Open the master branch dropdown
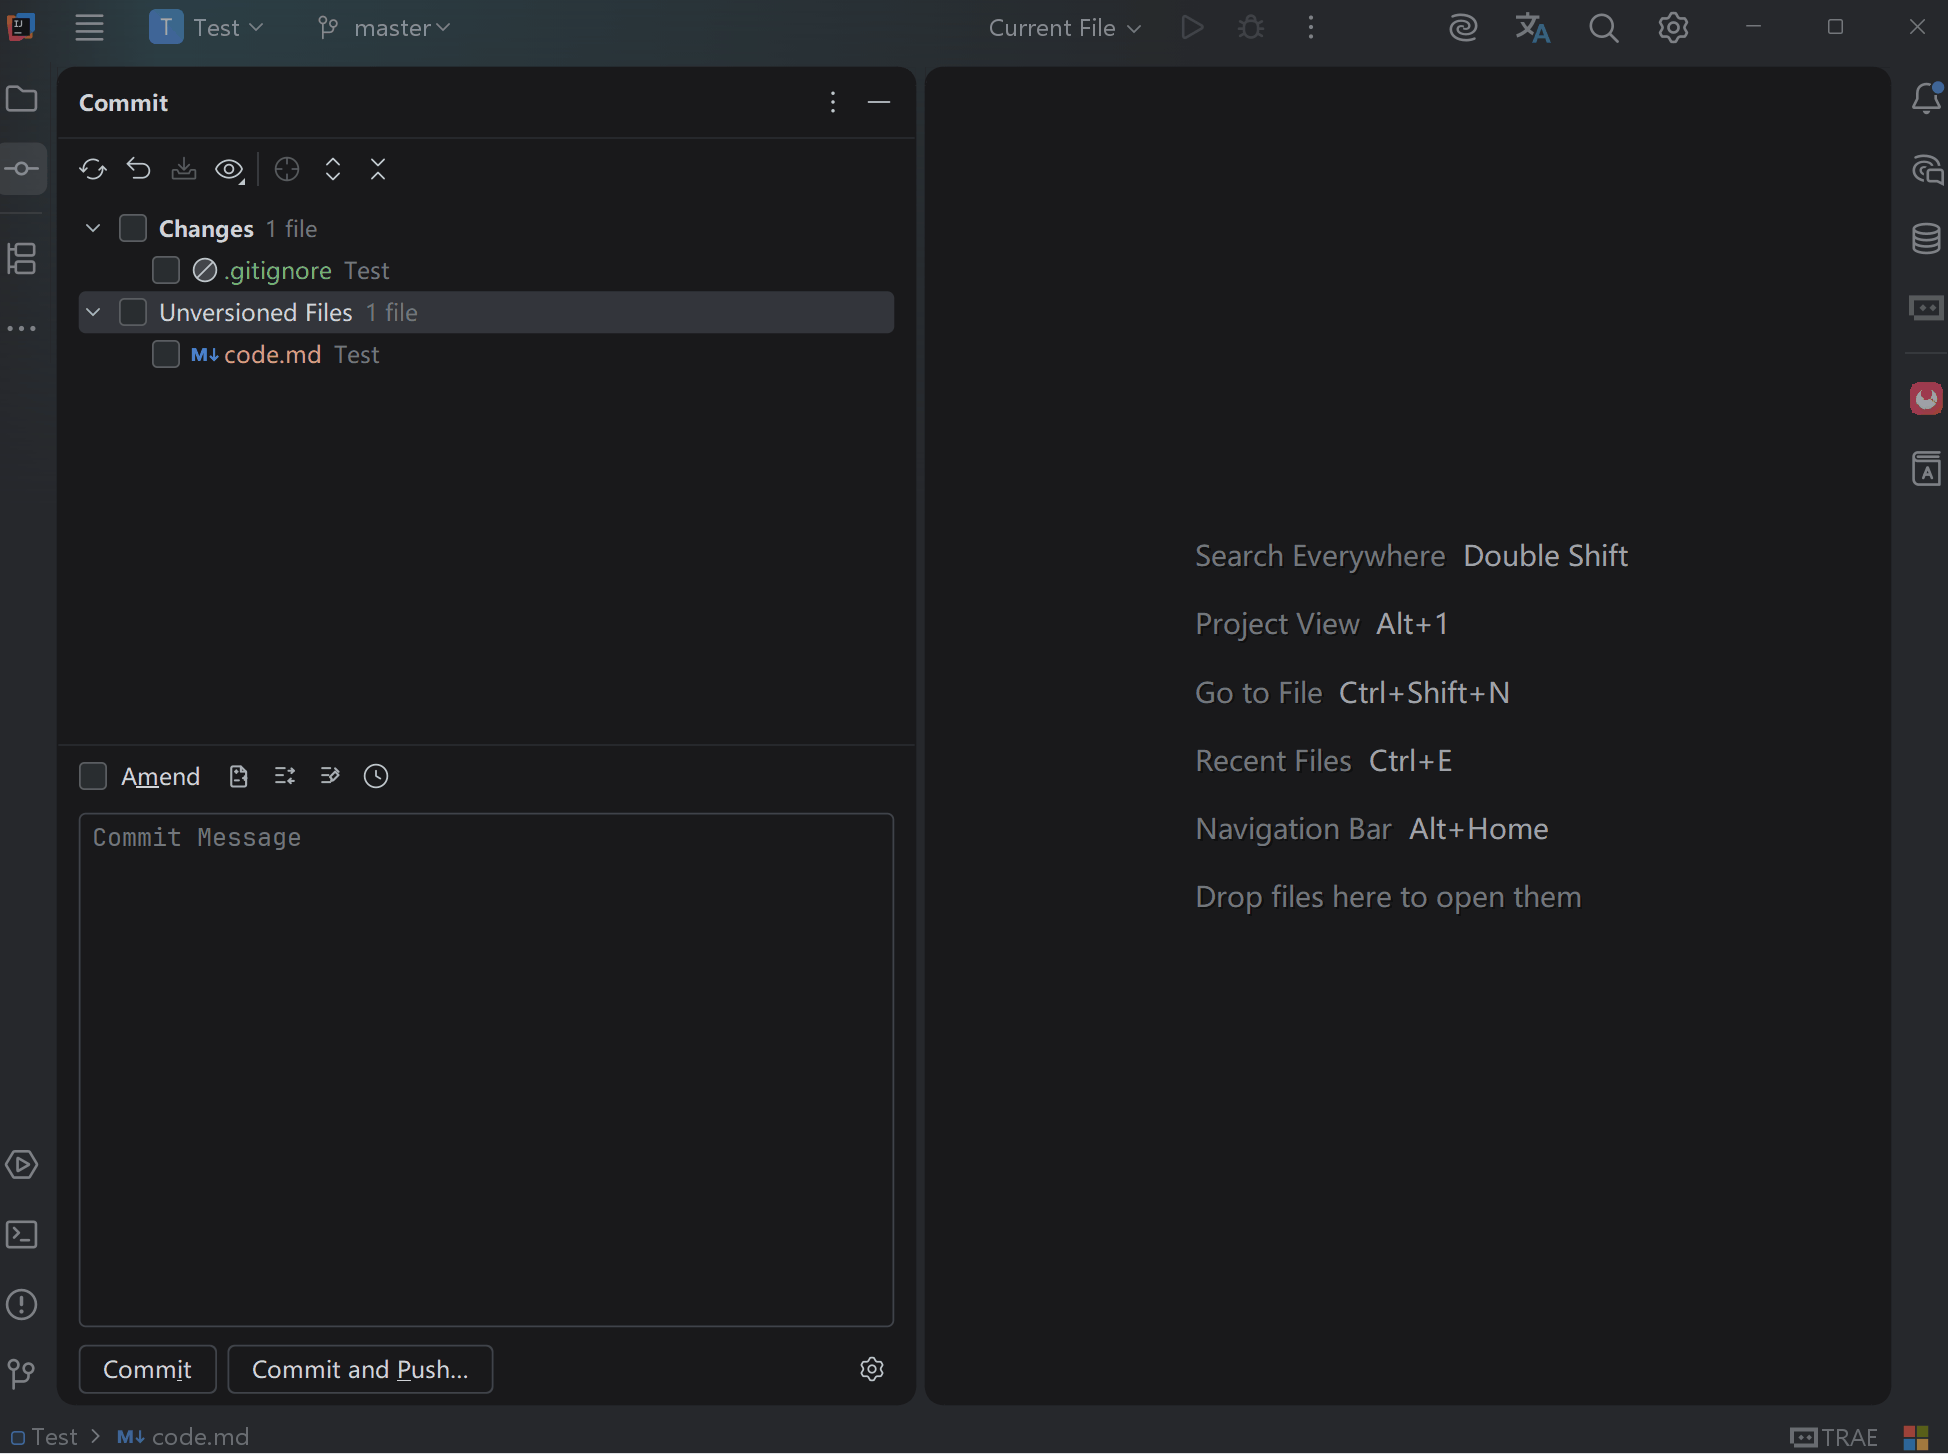1948x1454 pixels. pyautogui.click(x=384, y=27)
